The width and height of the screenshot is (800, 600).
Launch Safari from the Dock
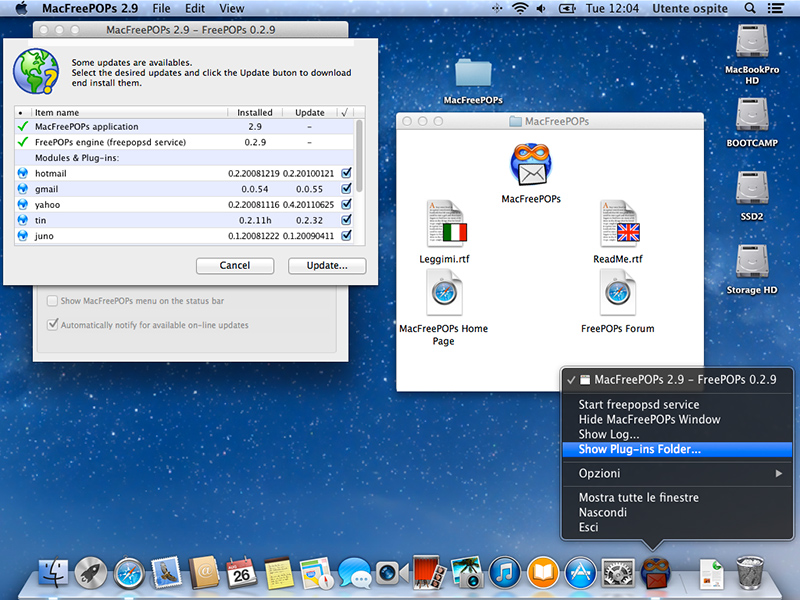click(x=129, y=573)
